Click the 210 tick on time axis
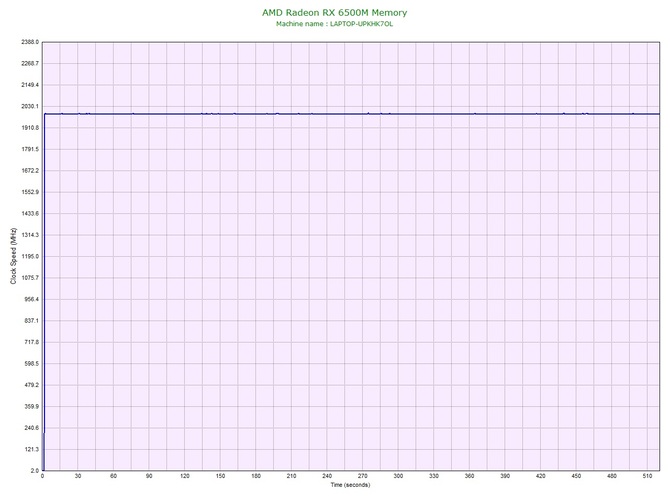 [x=291, y=476]
